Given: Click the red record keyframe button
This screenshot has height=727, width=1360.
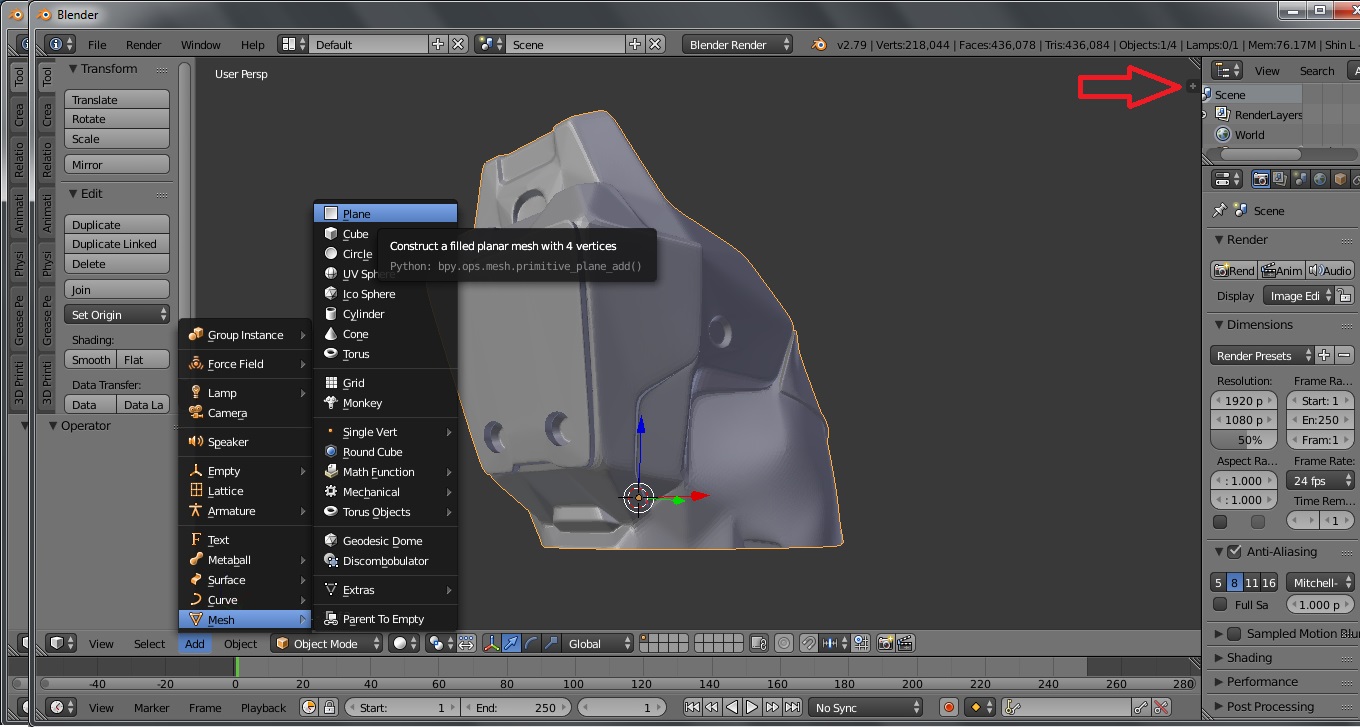Looking at the screenshot, I should click(x=949, y=708).
